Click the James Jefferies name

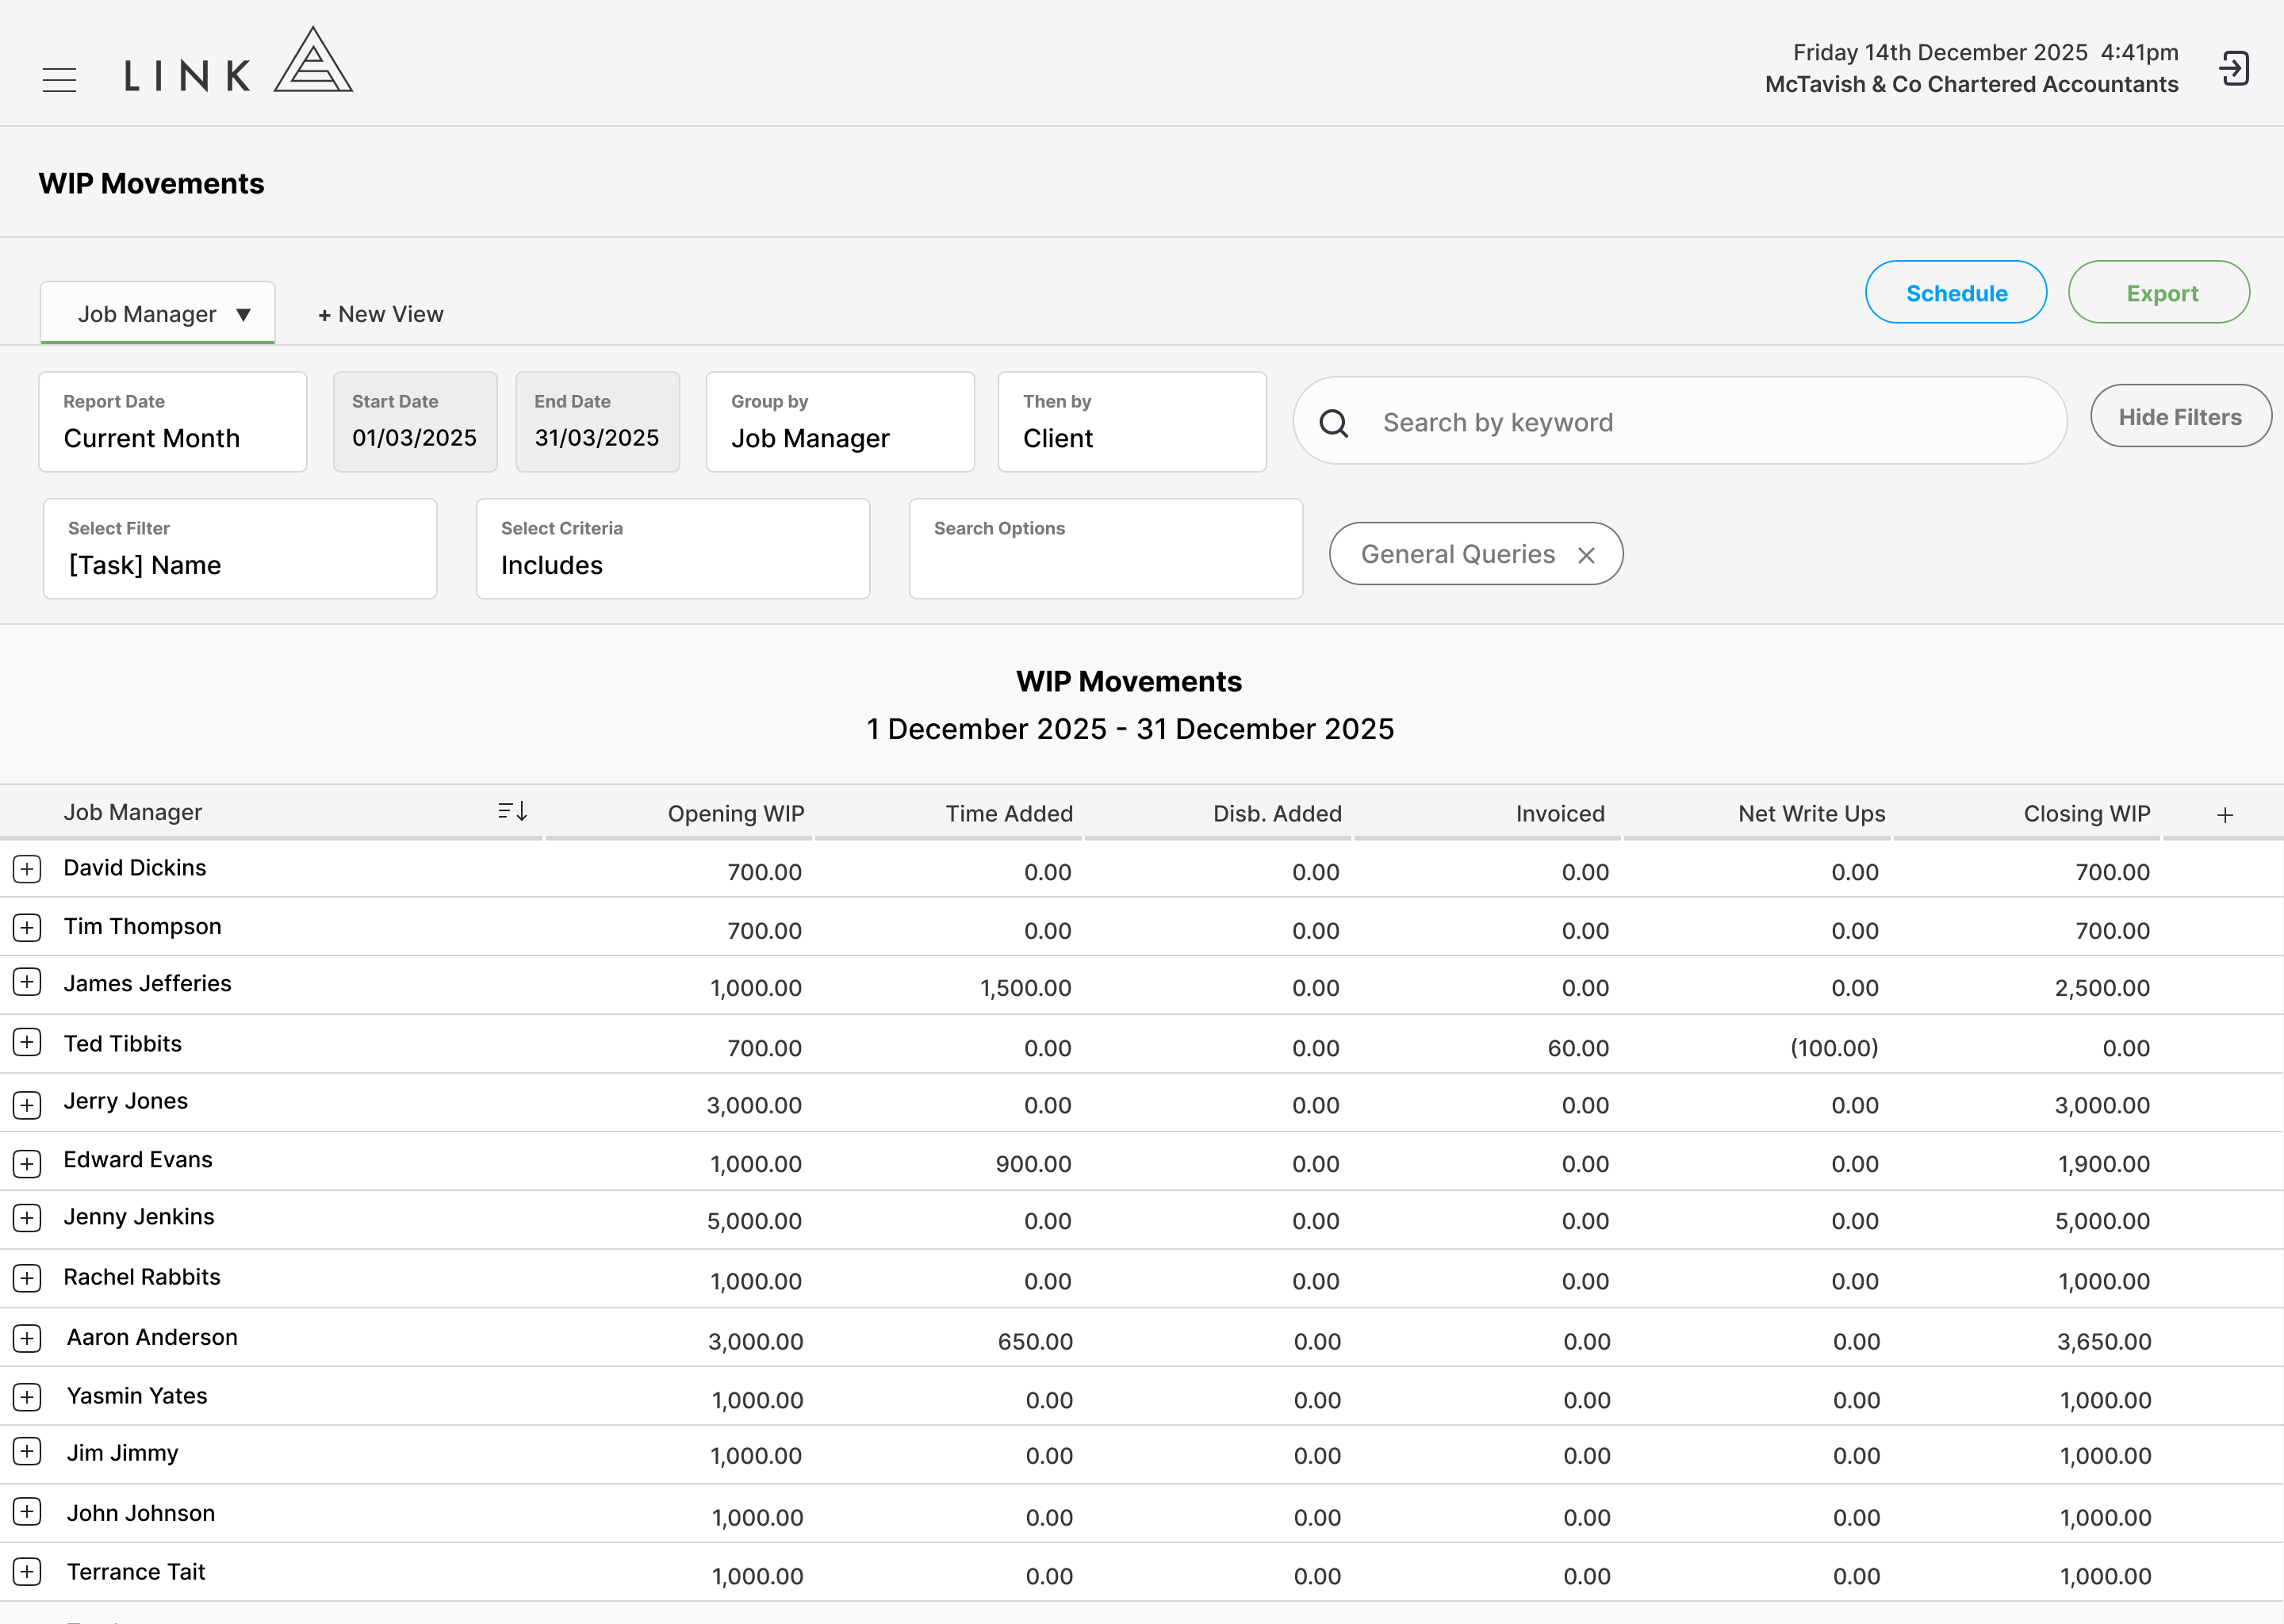(x=147, y=984)
